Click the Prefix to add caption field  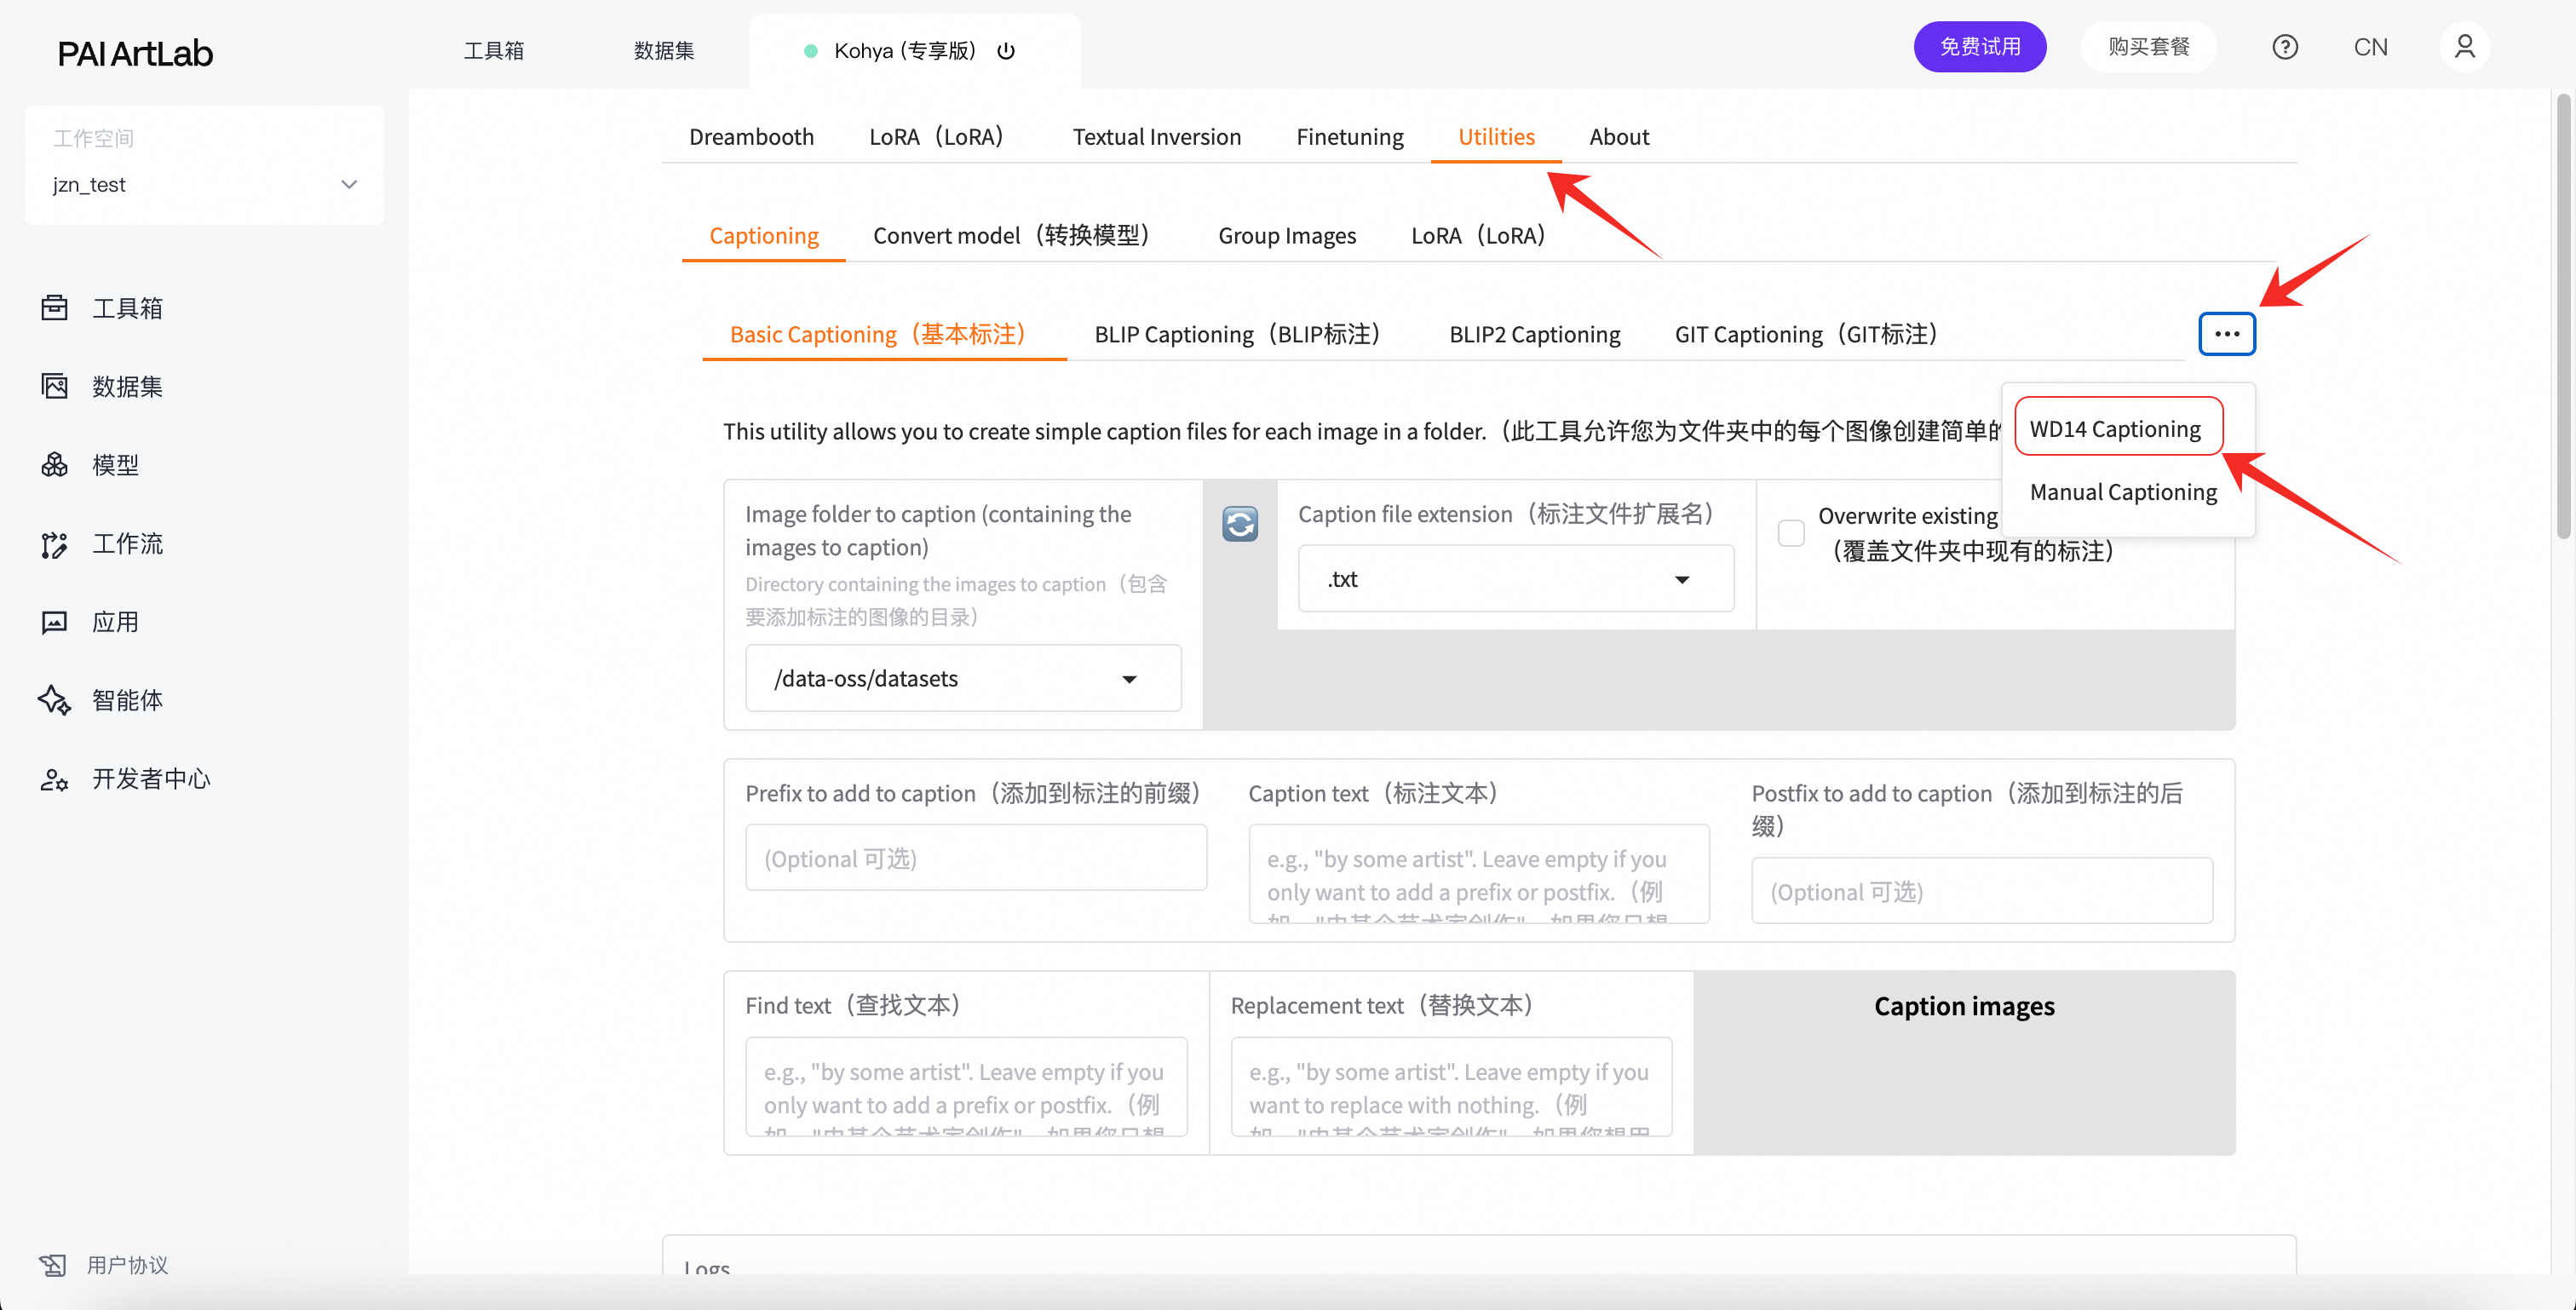point(975,858)
